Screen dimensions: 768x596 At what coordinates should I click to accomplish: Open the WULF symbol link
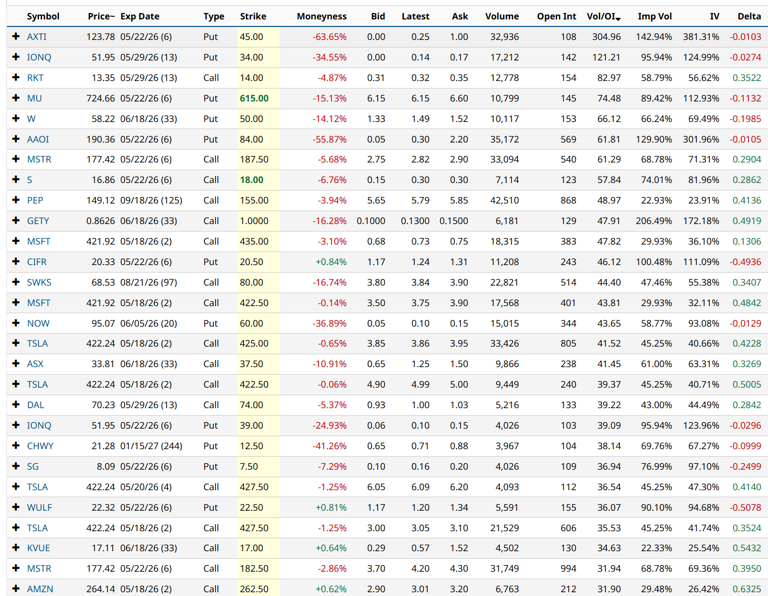click(39, 507)
